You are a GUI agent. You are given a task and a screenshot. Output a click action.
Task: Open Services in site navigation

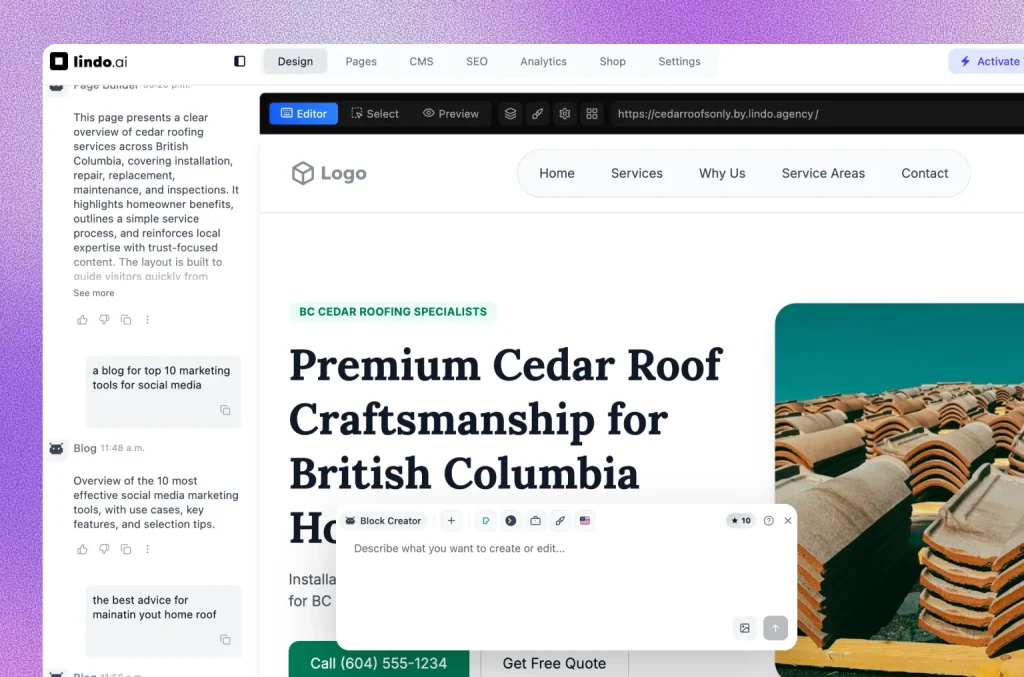pos(637,173)
